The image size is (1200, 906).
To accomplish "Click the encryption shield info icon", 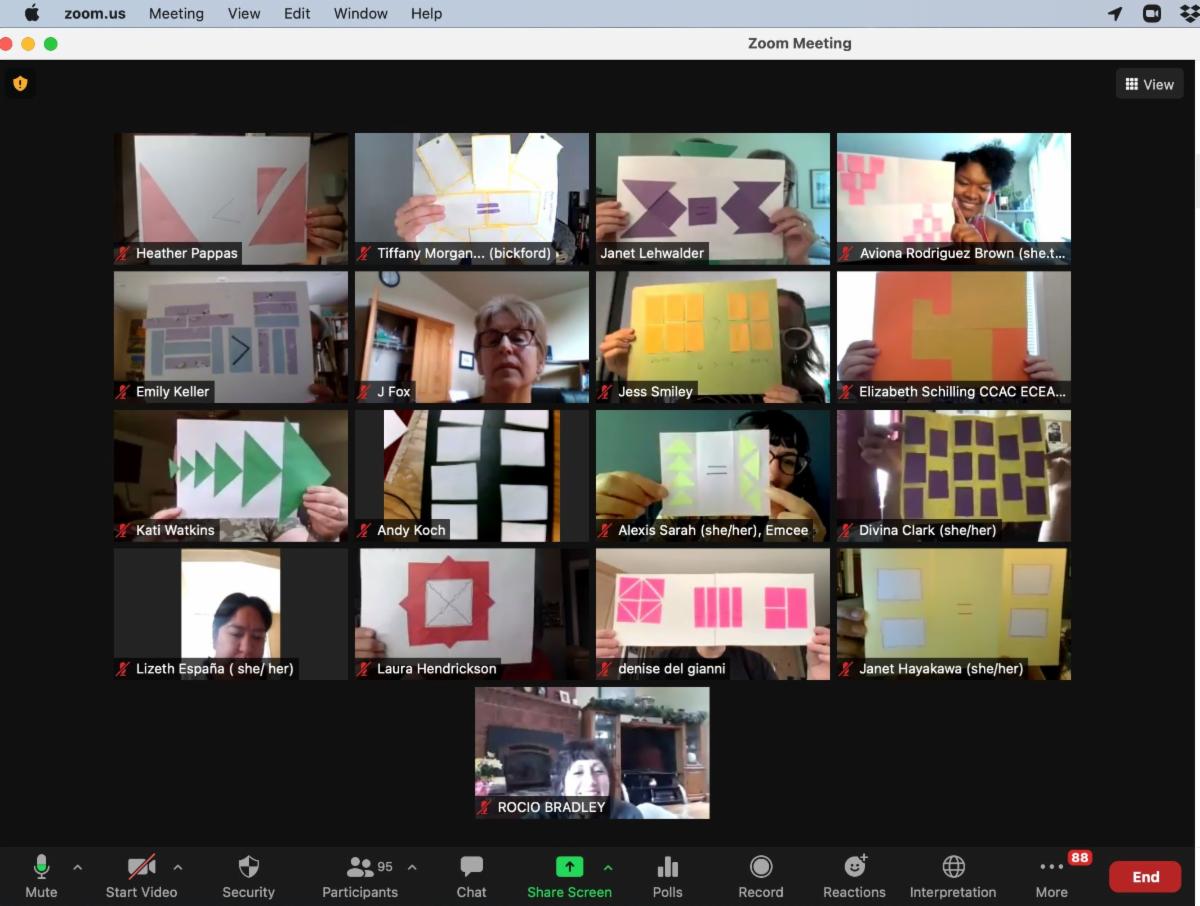I will [x=20, y=84].
